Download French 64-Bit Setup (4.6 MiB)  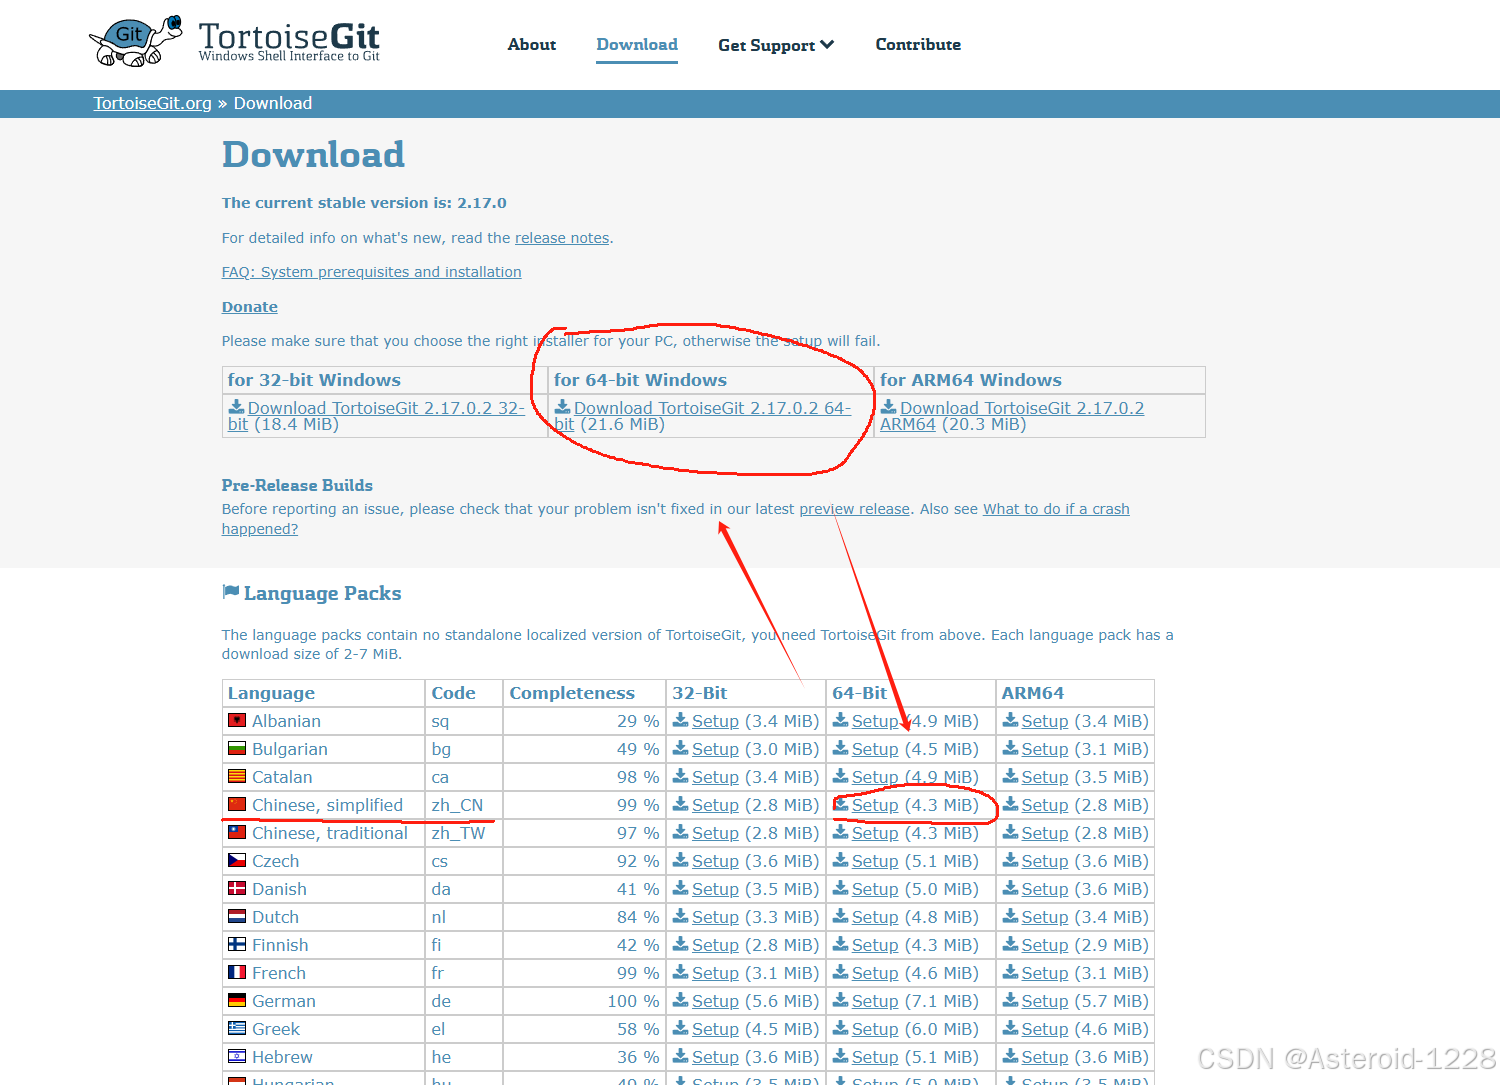click(x=875, y=973)
